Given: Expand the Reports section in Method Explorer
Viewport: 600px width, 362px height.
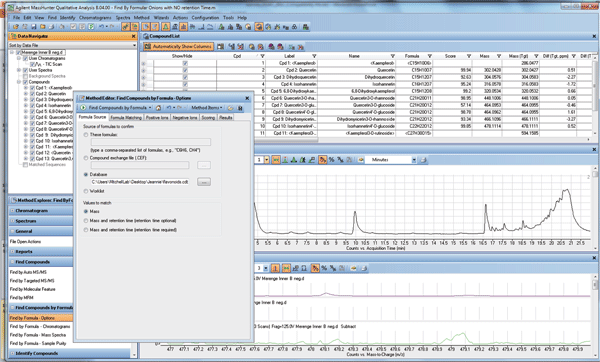Looking at the screenshot, I should click(12, 252).
